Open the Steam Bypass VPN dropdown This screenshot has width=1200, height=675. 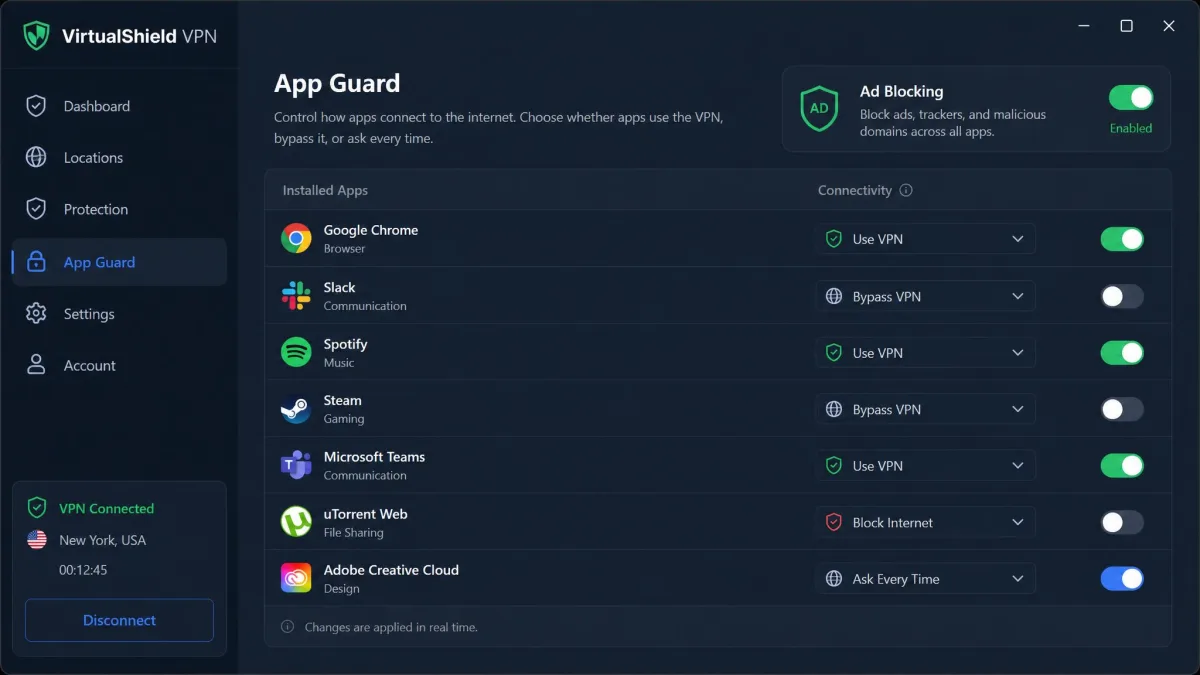[925, 409]
